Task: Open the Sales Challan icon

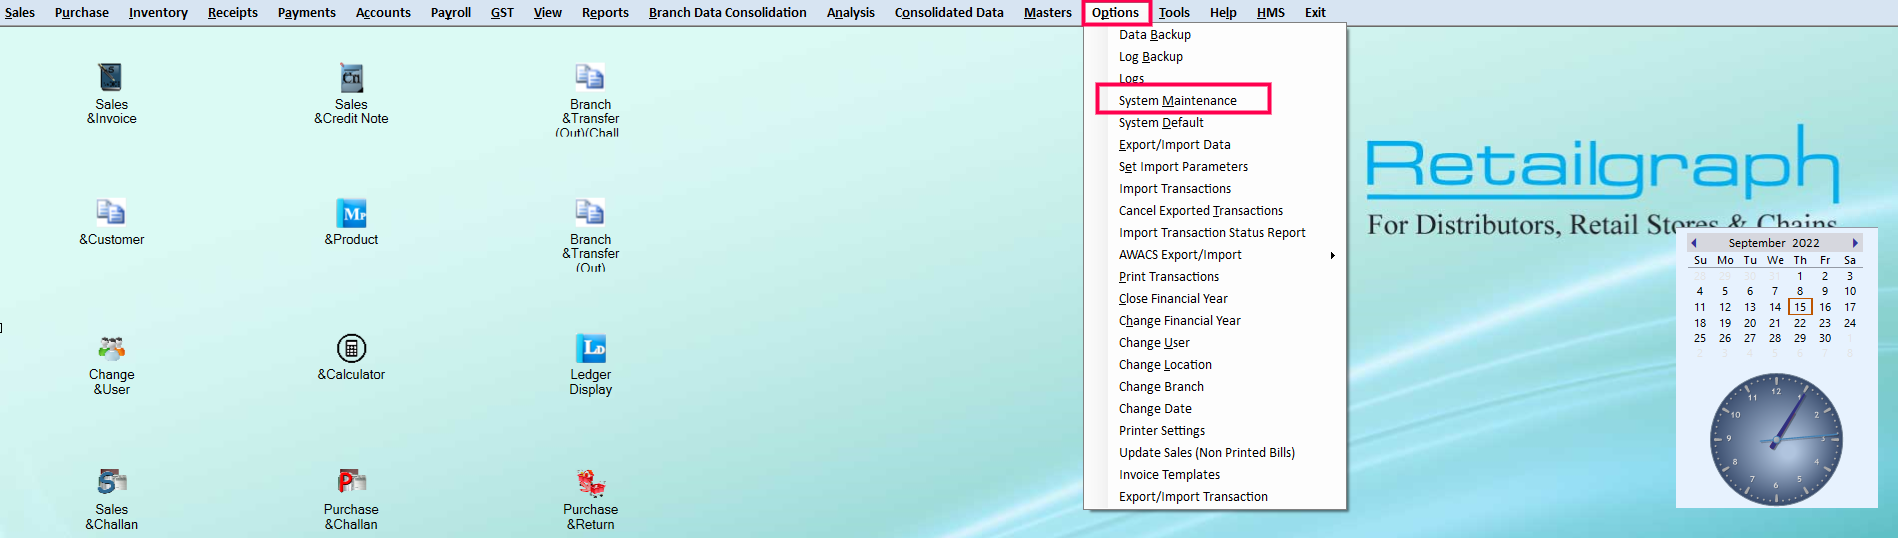Action: pyautogui.click(x=111, y=482)
